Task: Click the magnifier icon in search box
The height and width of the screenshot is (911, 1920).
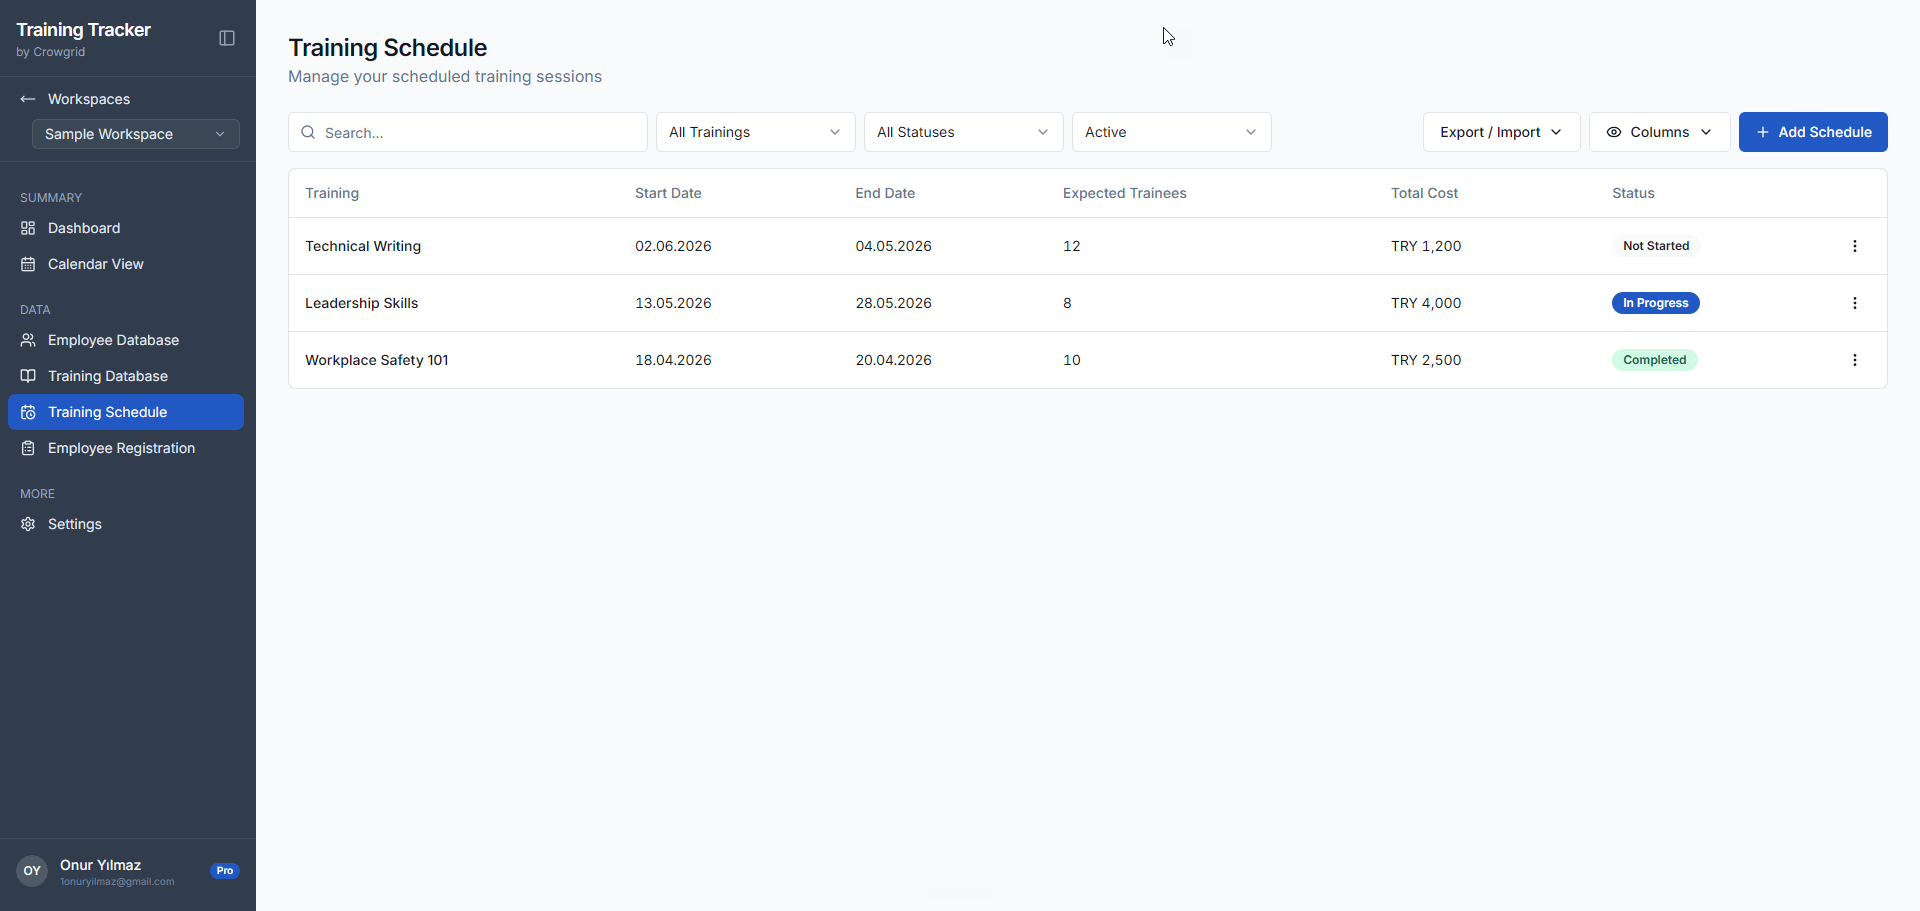Action: [308, 132]
